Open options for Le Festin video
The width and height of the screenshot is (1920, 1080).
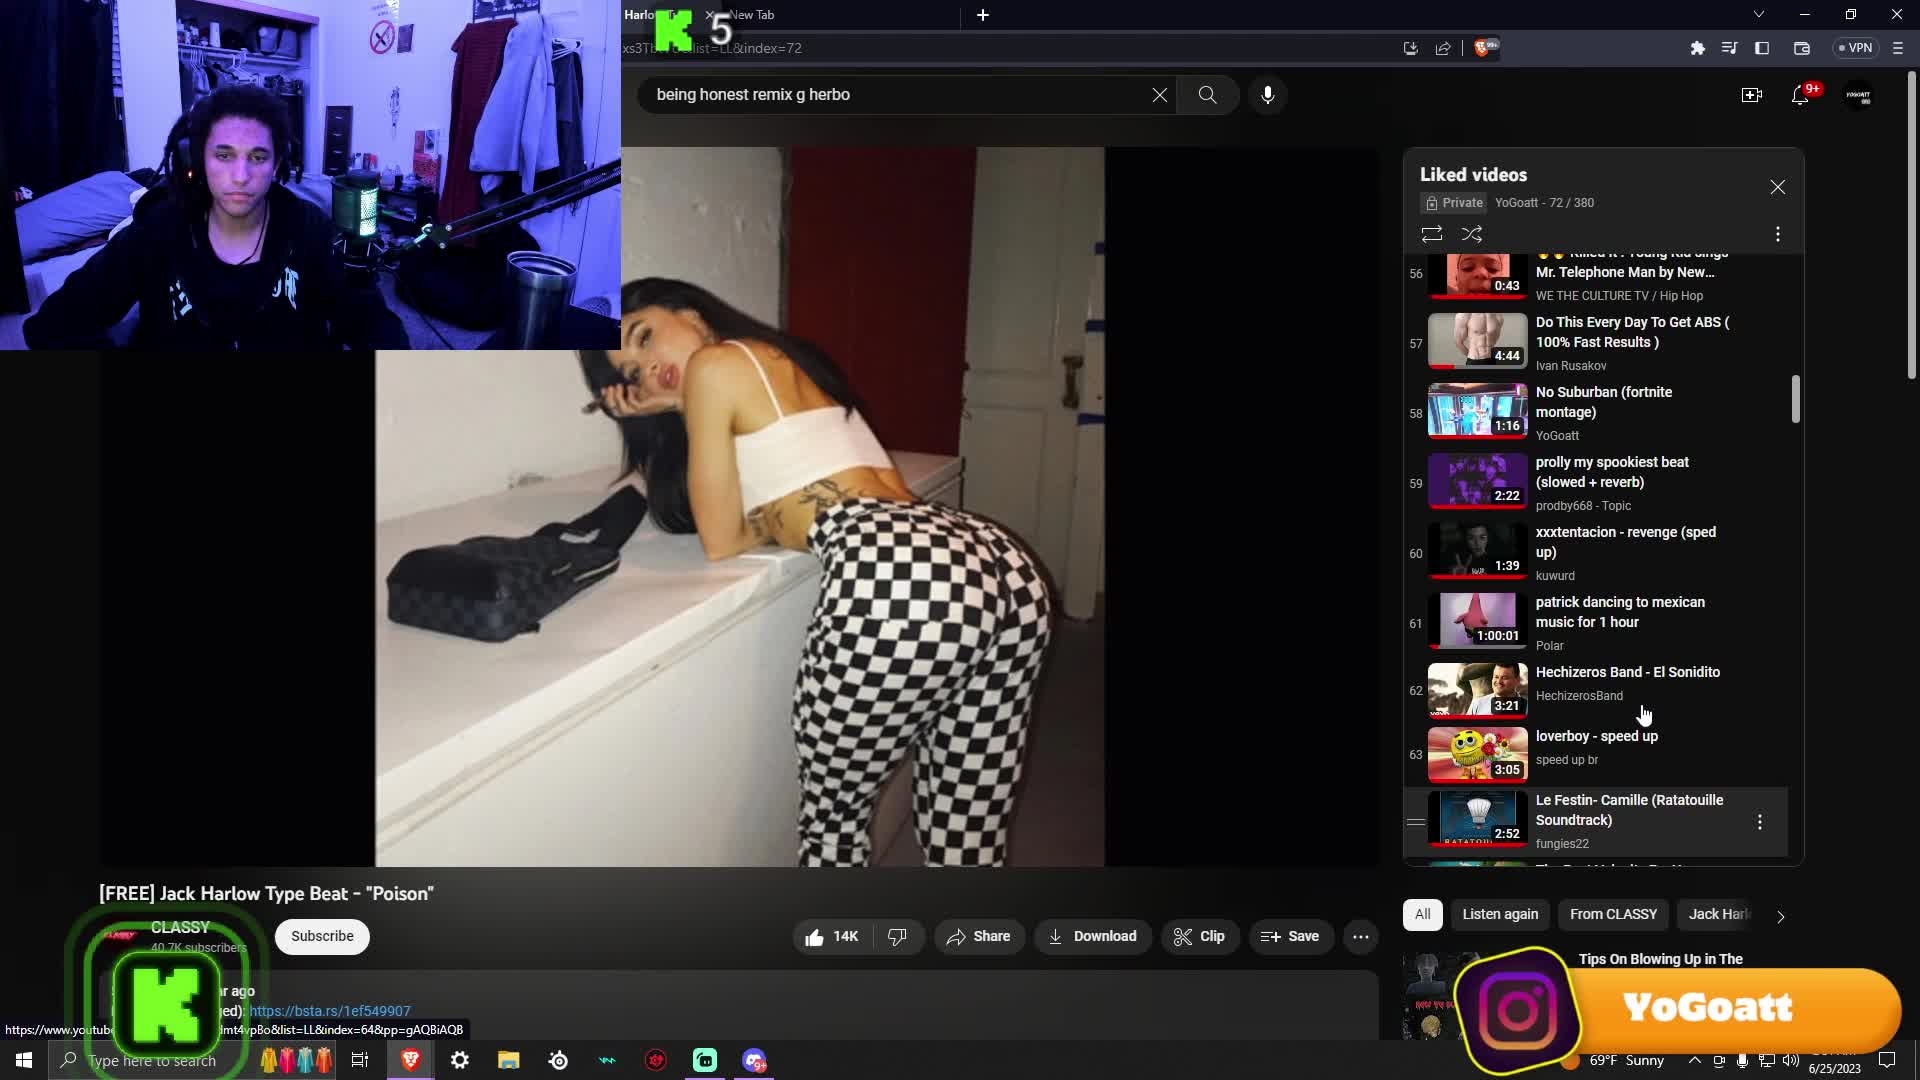(x=1759, y=822)
